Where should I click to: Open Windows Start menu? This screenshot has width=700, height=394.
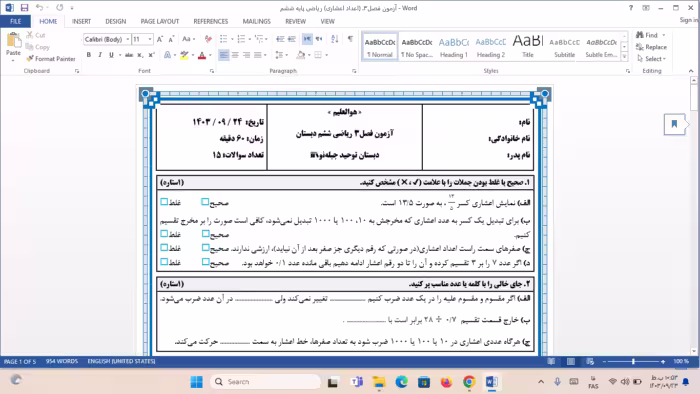click(196, 382)
